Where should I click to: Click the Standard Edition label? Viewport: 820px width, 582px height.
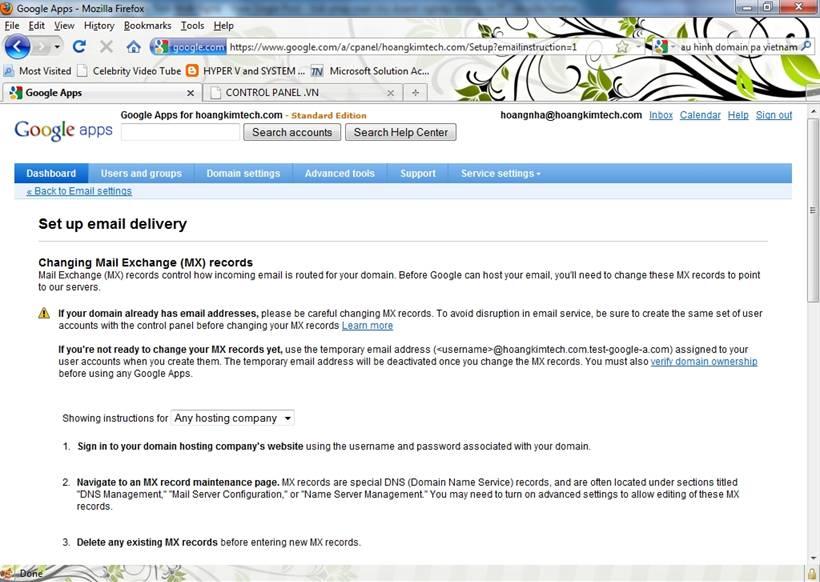pos(328,116)
